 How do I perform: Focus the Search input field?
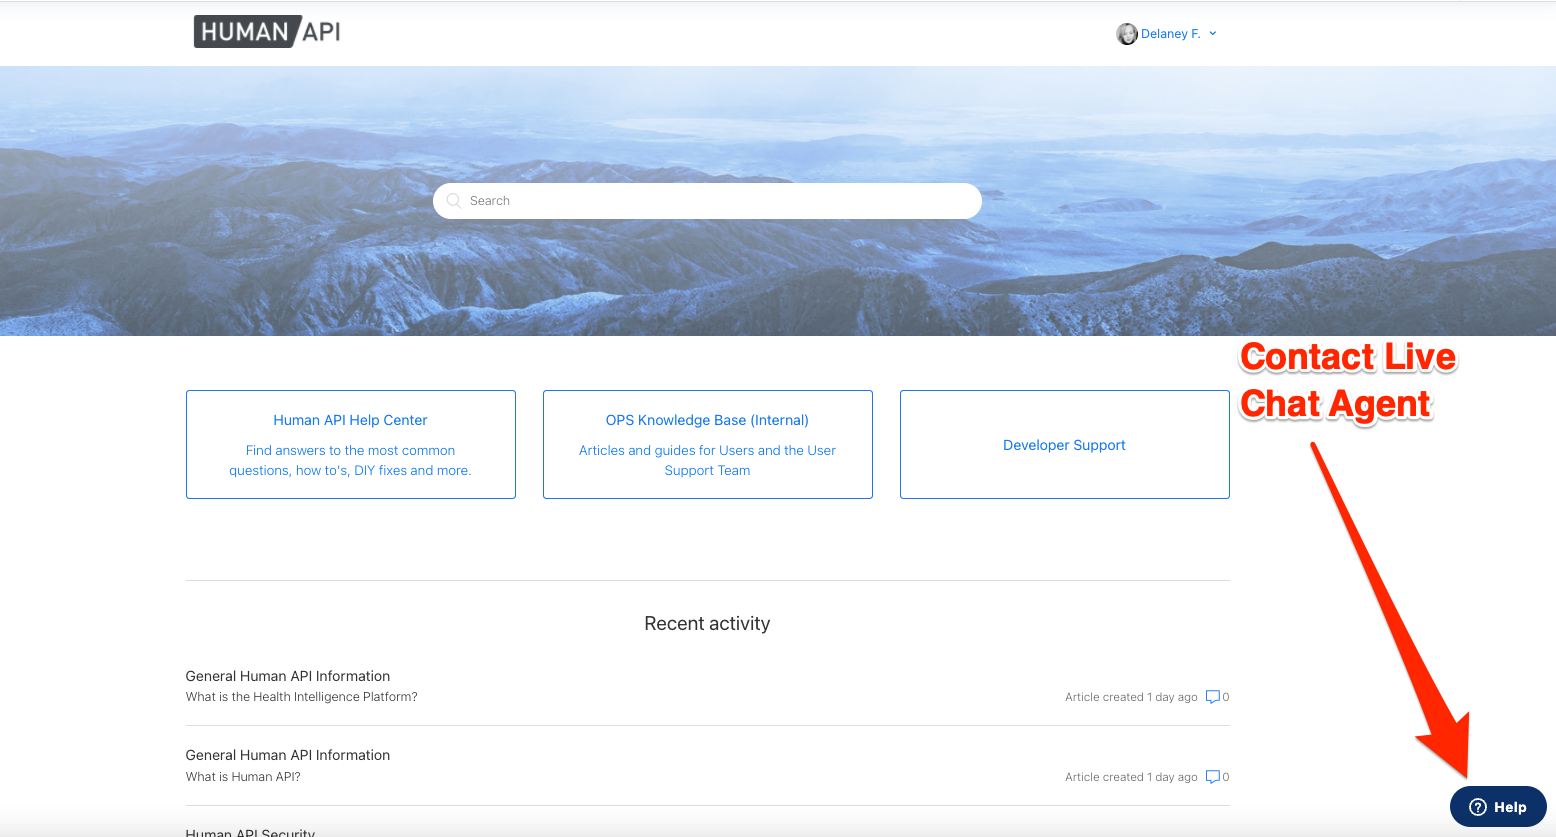[x=707, y=201]
